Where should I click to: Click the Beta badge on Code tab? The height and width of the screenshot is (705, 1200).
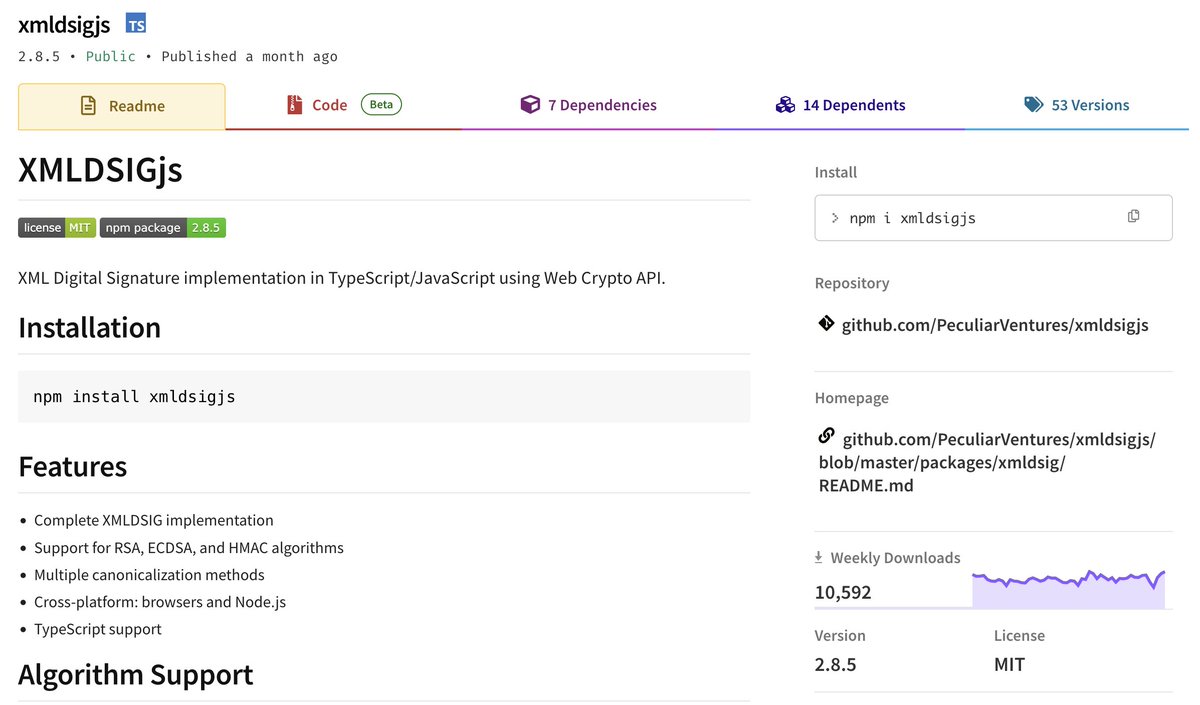coord(381,104)
